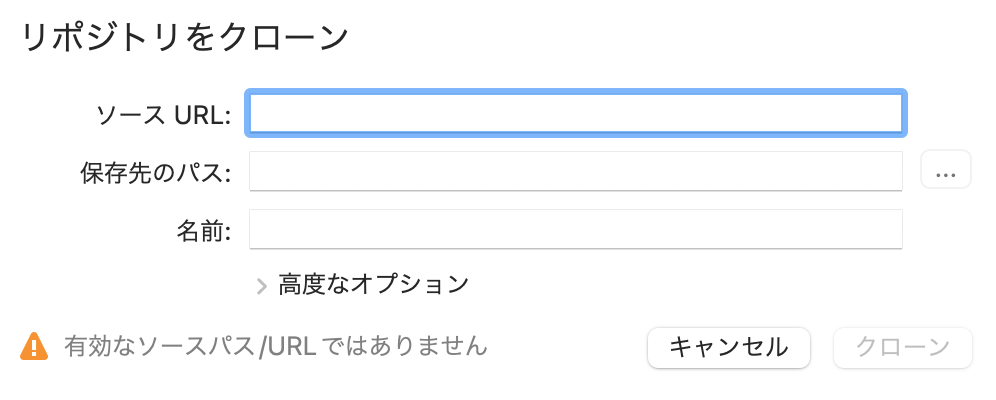
Task: Click inside the 保存先のパス text field
Action: click(x=575, y=170)
